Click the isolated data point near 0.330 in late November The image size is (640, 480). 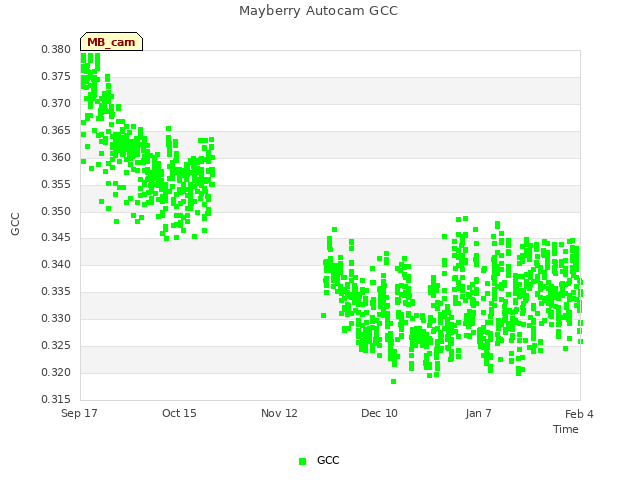tap(324, 316)
